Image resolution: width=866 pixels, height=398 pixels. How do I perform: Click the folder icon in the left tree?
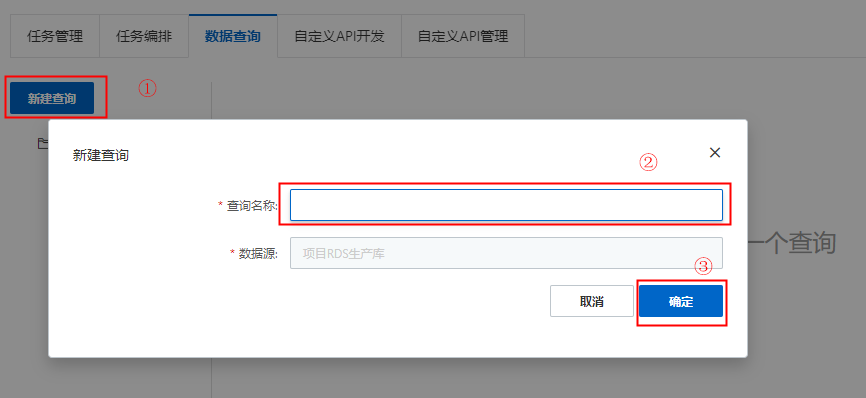point(43,144)
